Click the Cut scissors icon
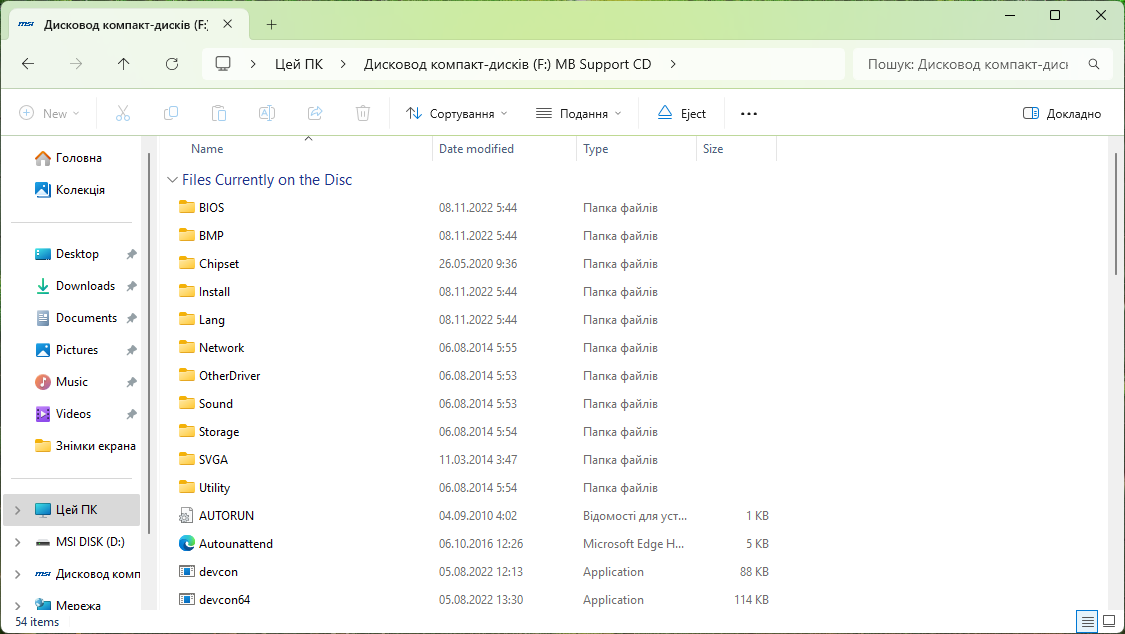Screen dimensions: 1125x634 click(x=123, y=113)
